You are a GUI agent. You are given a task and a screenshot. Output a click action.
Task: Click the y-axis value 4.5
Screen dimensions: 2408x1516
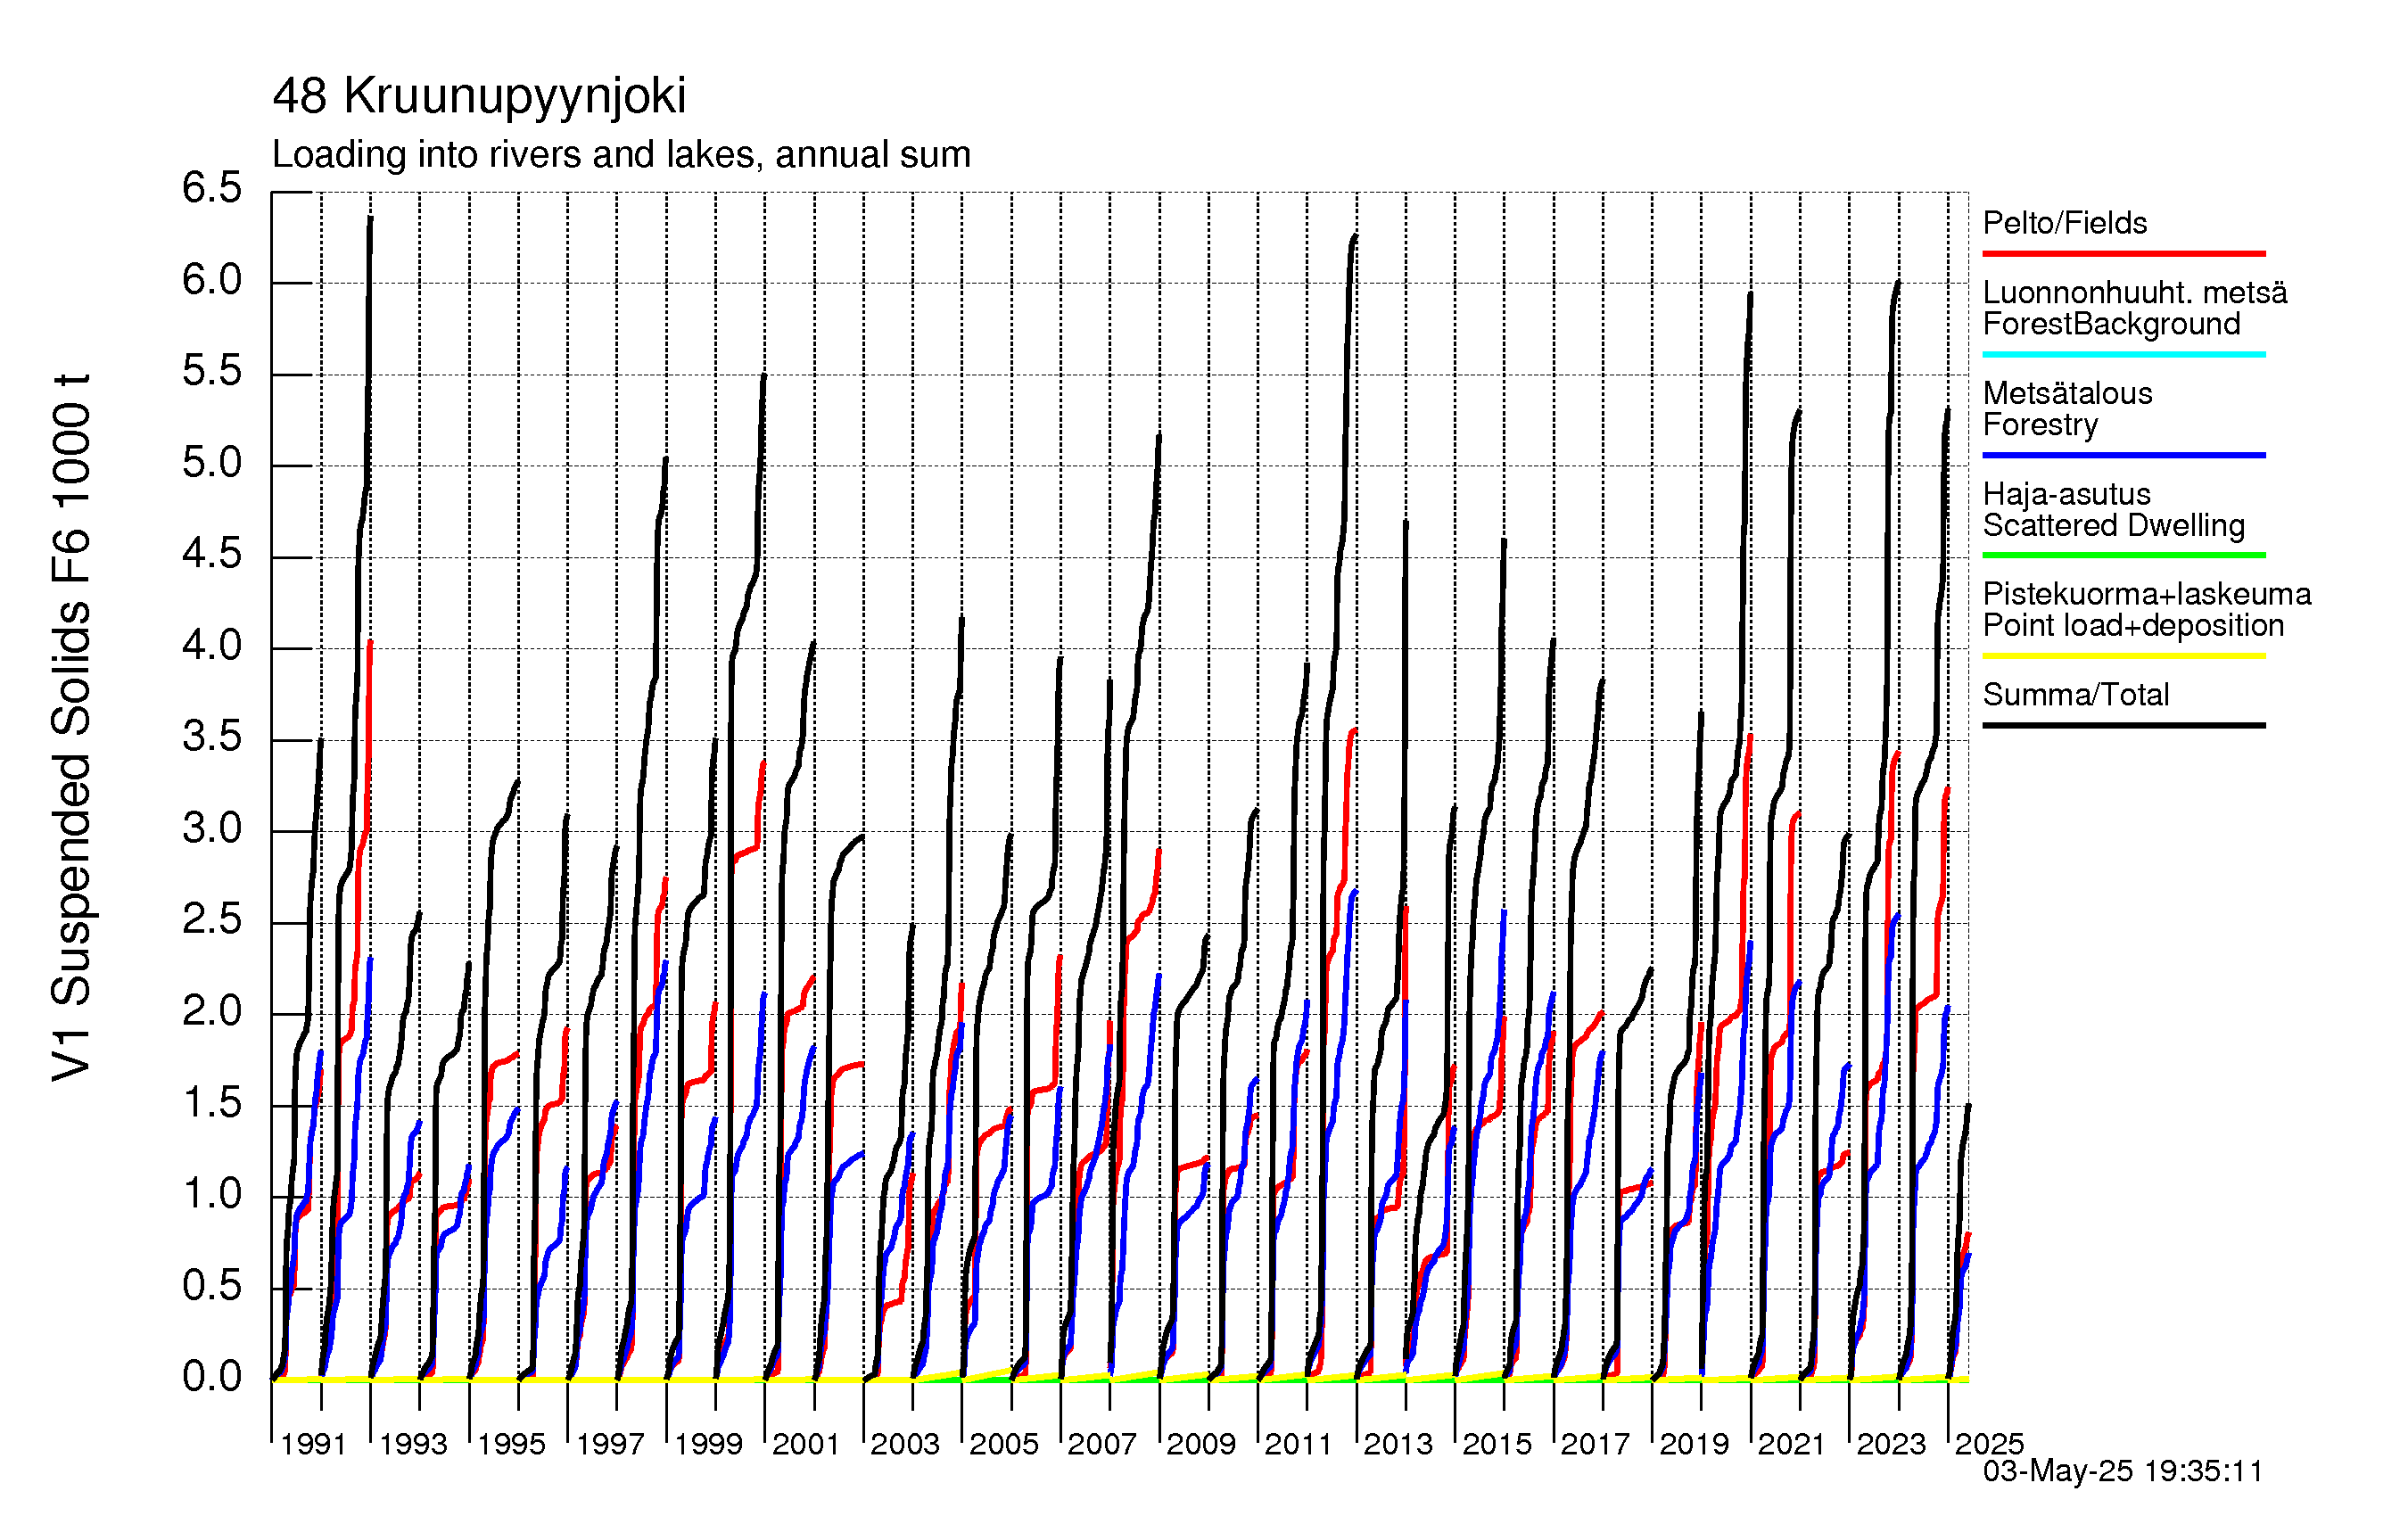pyautogui.click(x=212, y=554)
